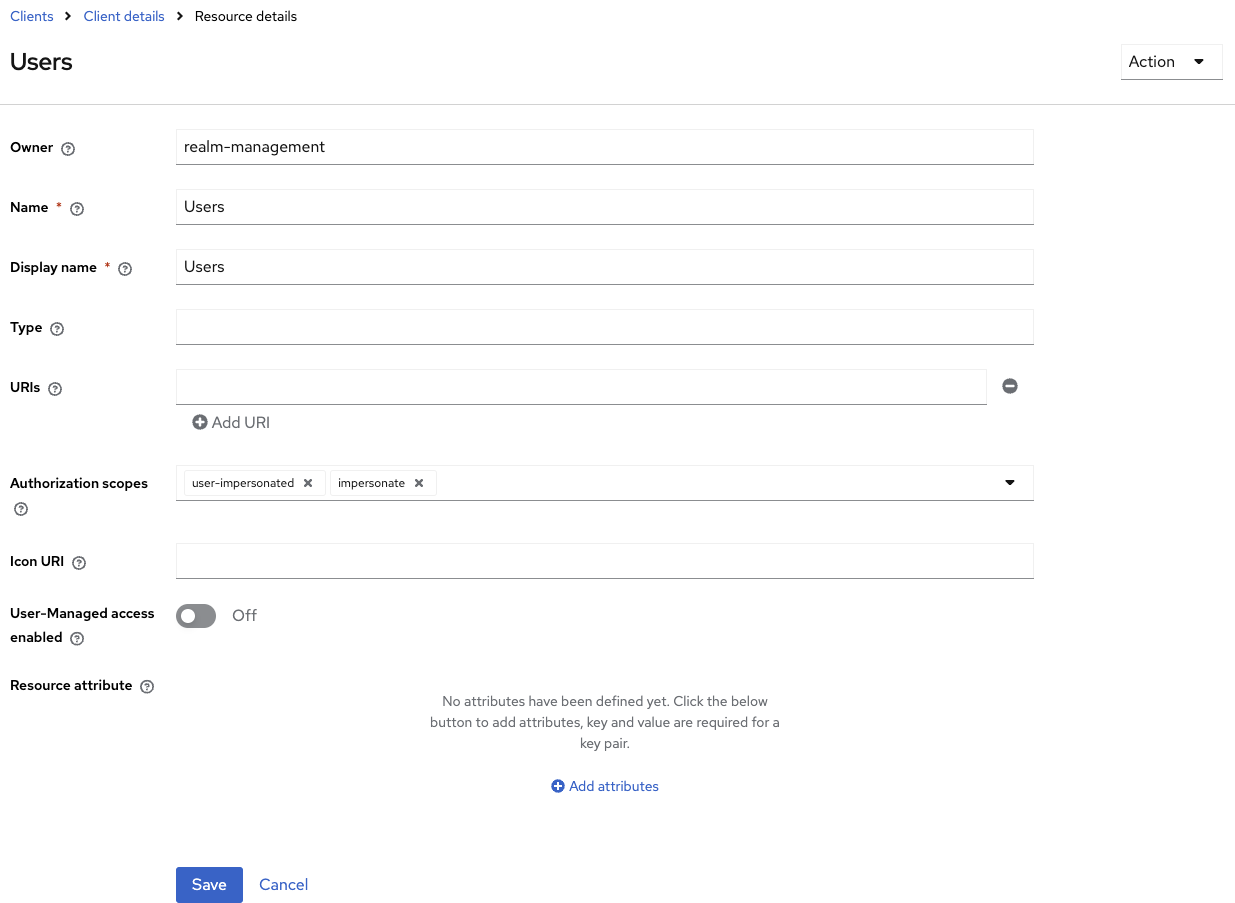
Task: Click Add URI button
Action: point(231,423)
